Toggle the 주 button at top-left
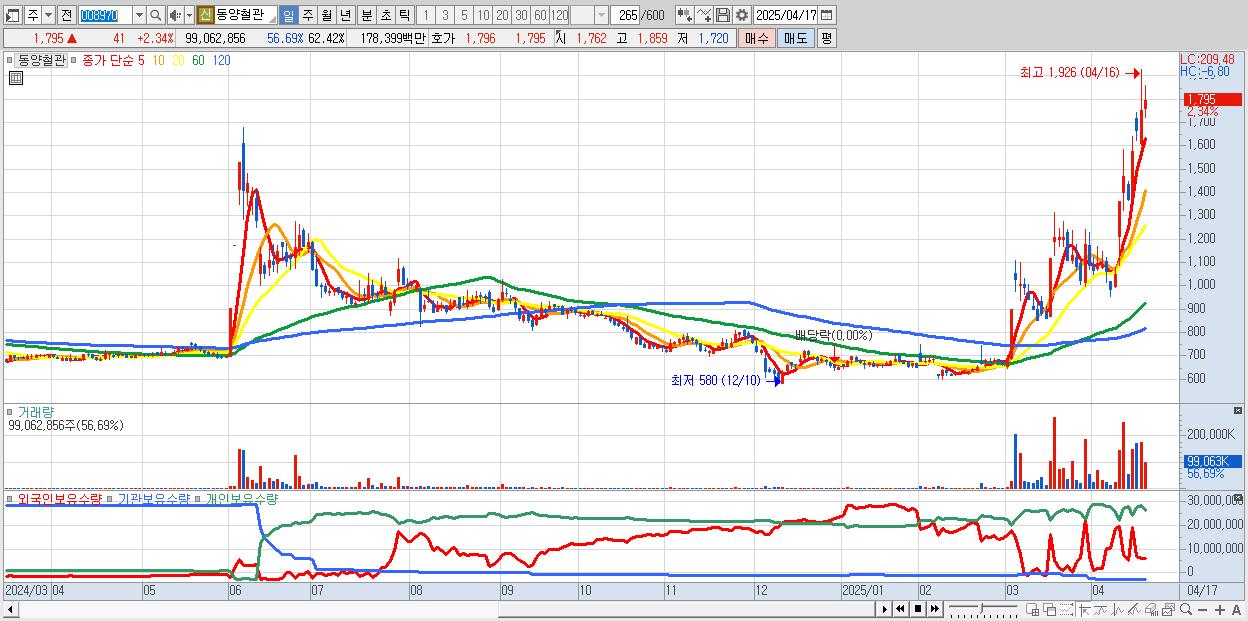 [33, 15]
